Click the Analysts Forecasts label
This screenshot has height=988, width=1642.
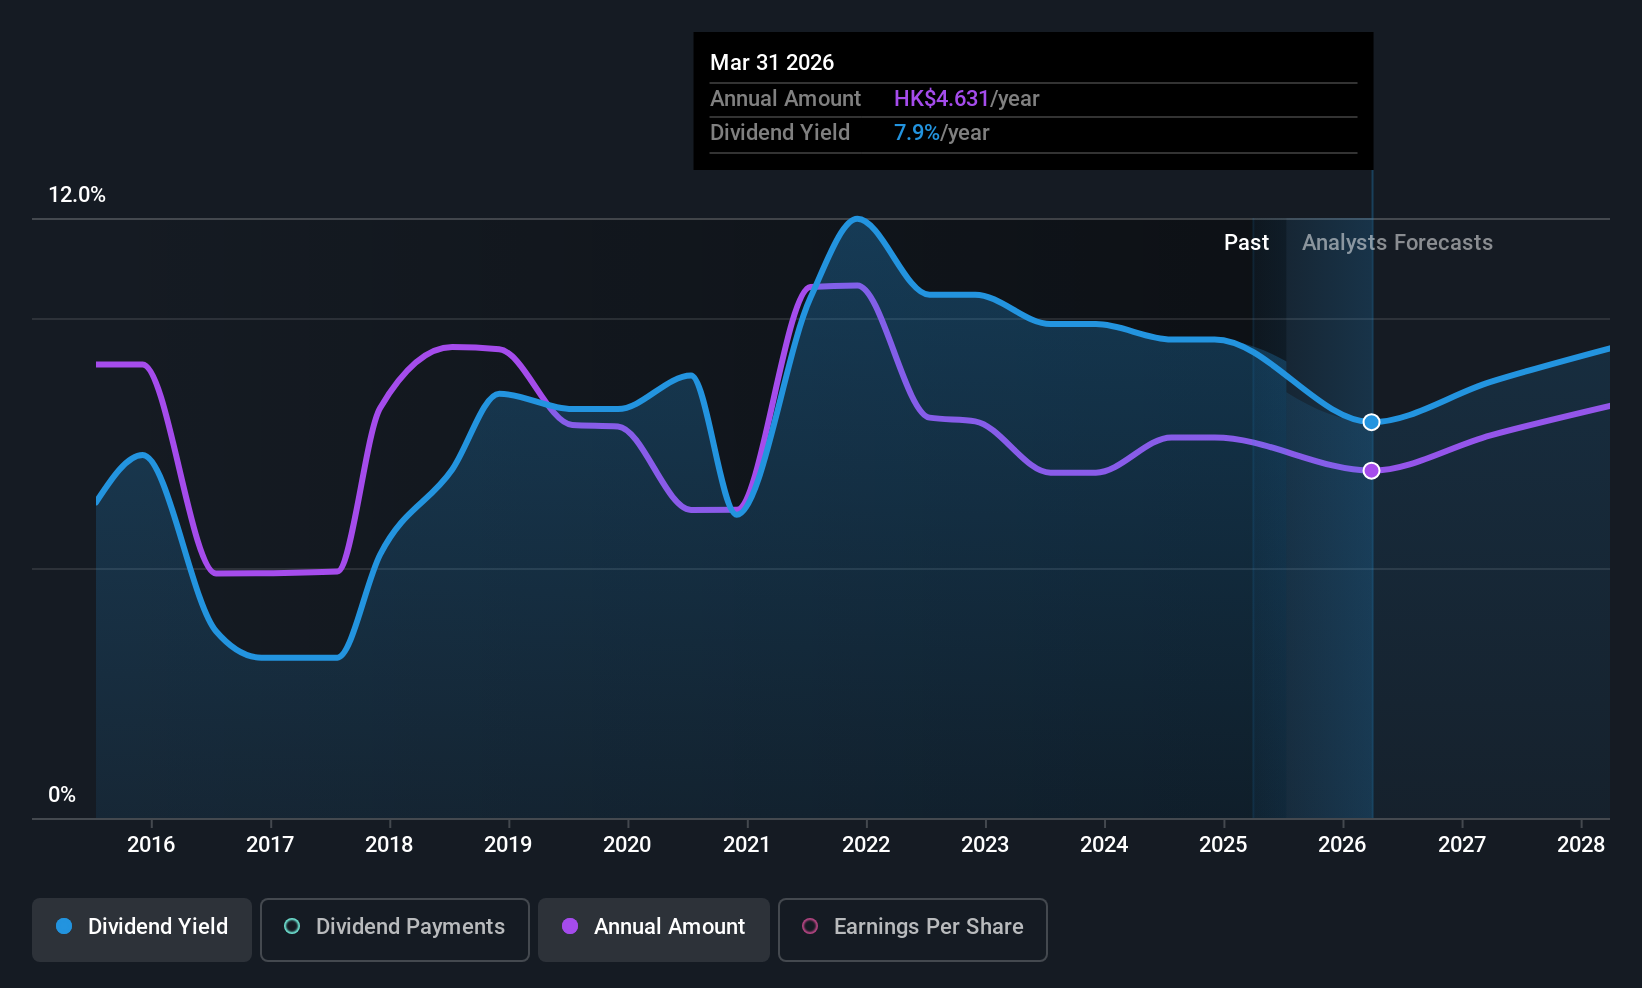tap(1397, 242)
